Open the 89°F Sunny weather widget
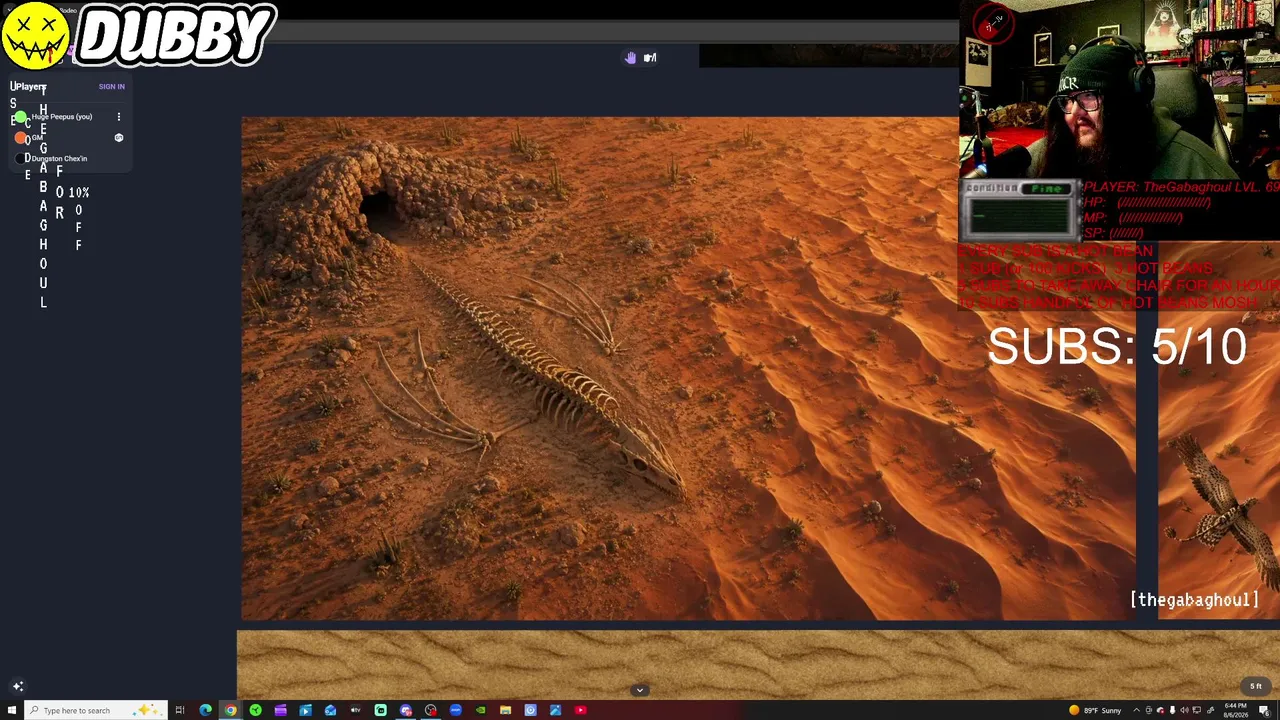Viewport: 1280px width, 720px height. [1095, 710]
